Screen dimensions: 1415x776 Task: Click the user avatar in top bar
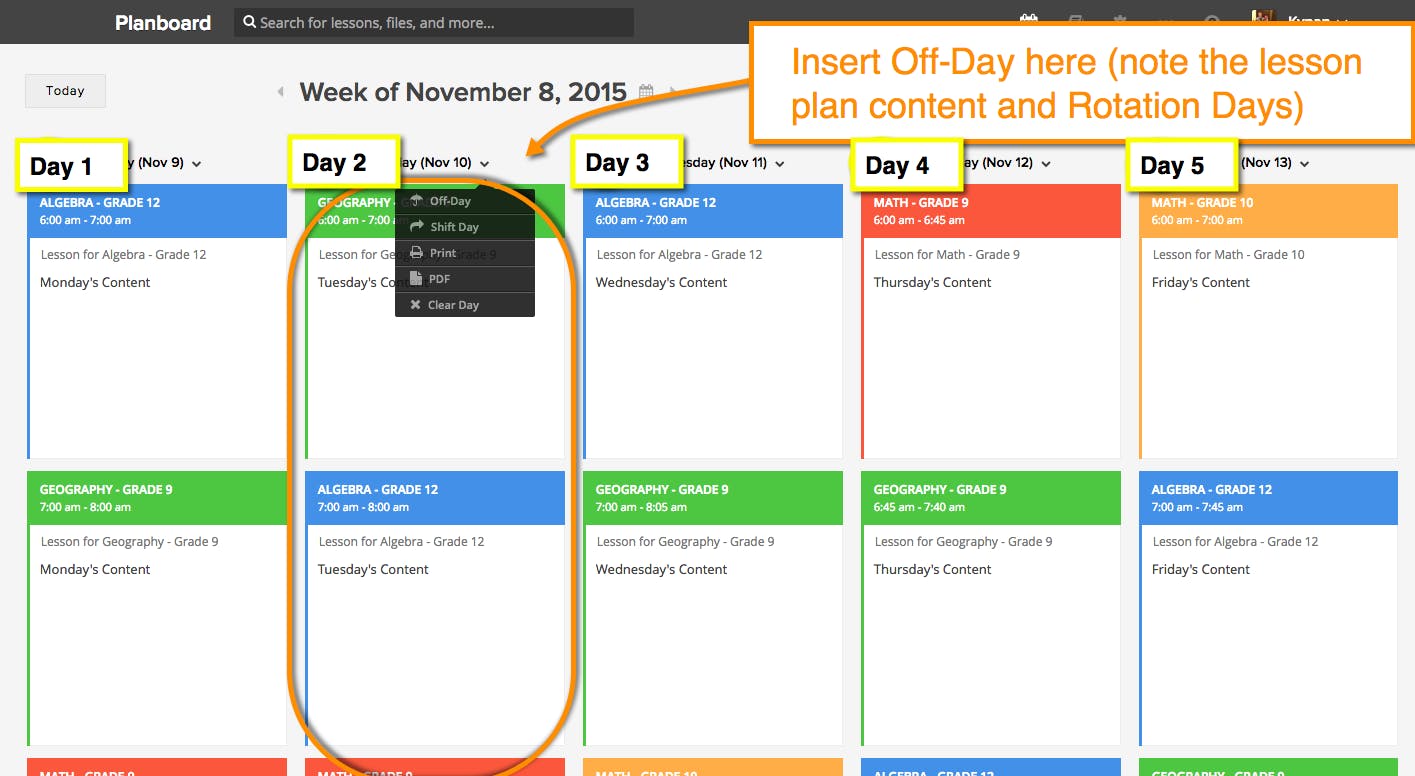(x=1263, y=21)
